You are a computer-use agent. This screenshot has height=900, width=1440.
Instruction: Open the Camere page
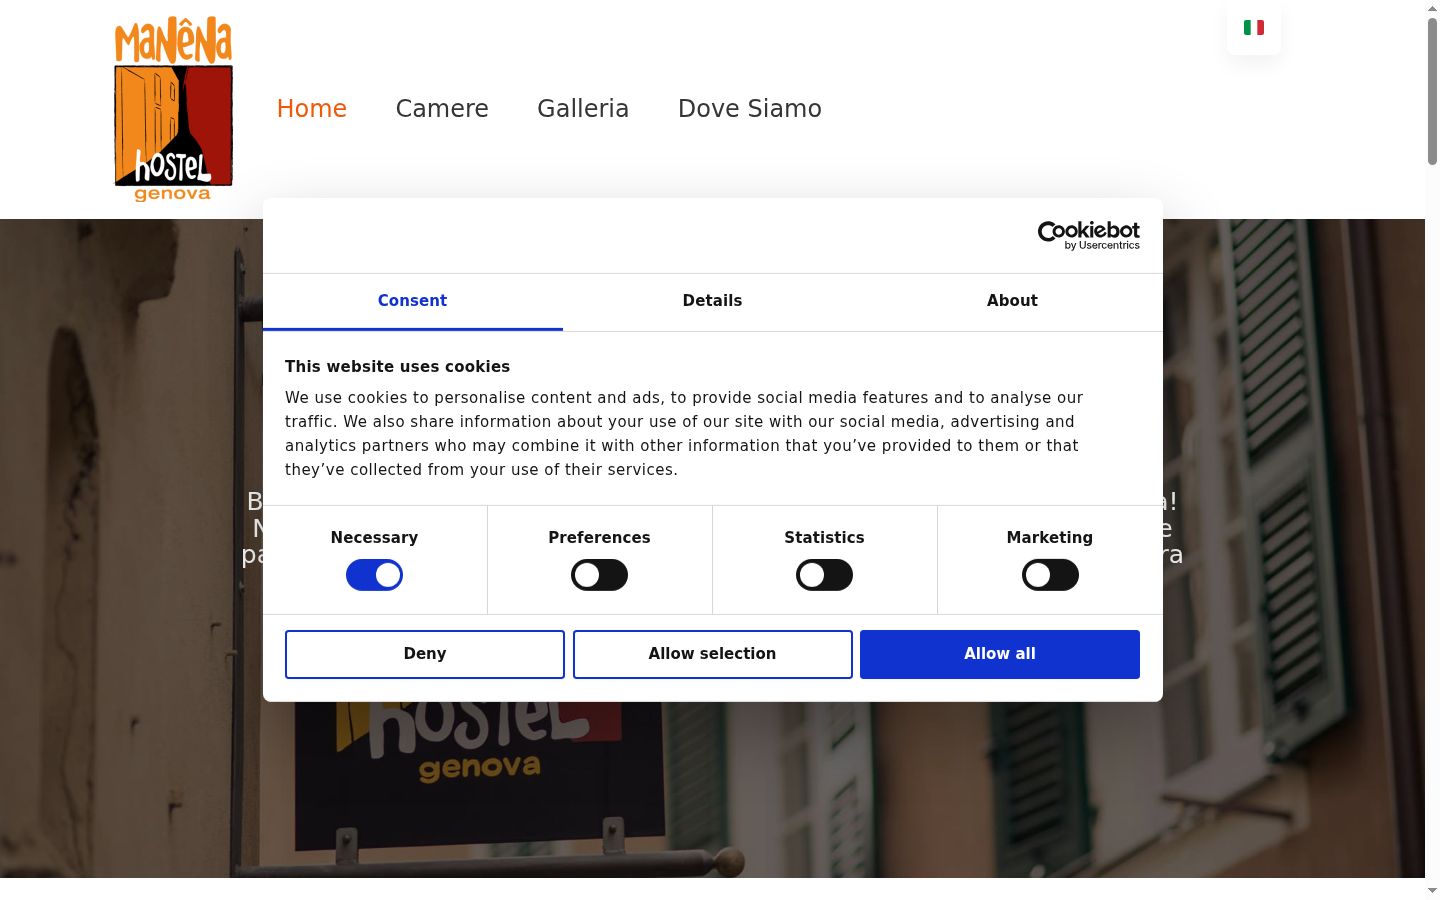click(442, 109)
